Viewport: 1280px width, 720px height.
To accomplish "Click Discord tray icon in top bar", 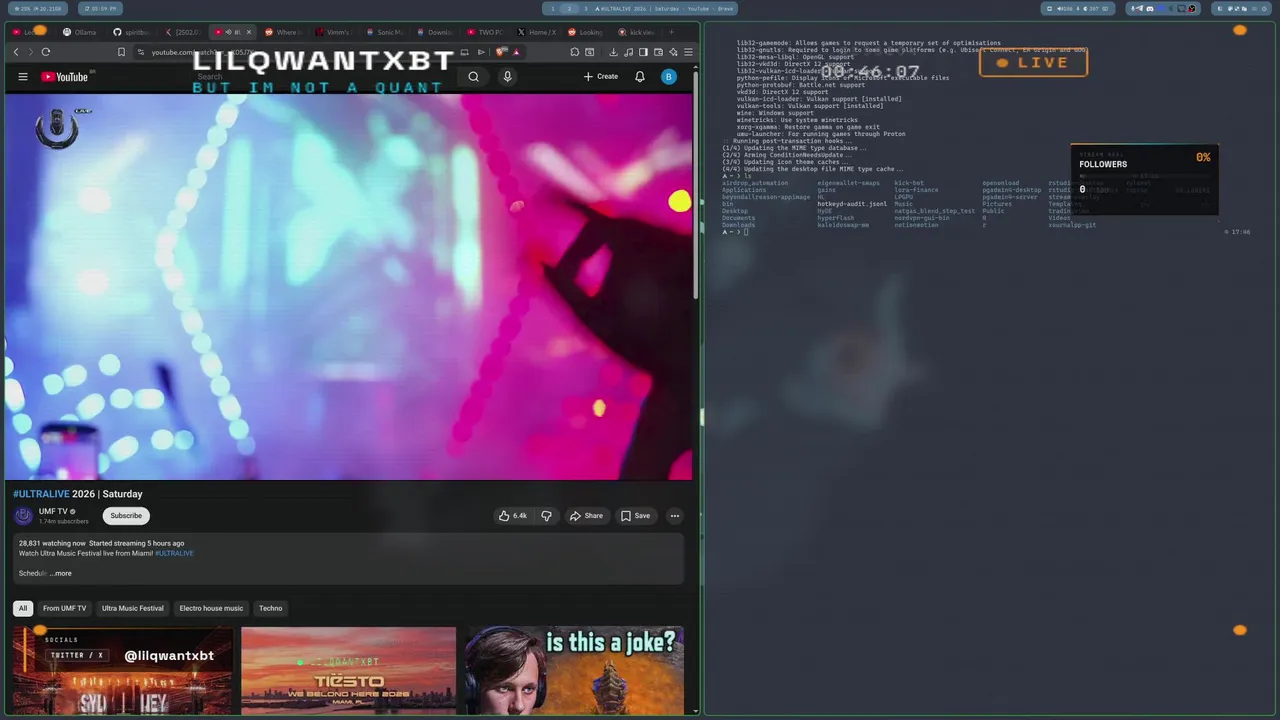I will pyautogui.click(x=1150, y=9).
